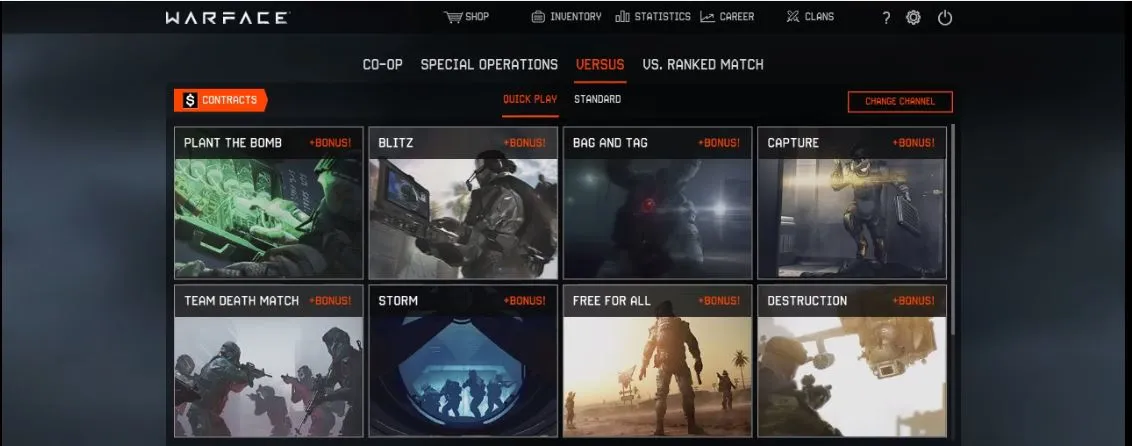
Task: Open the Contracts button
Action: pyautogui.click(x=221, y=100)
